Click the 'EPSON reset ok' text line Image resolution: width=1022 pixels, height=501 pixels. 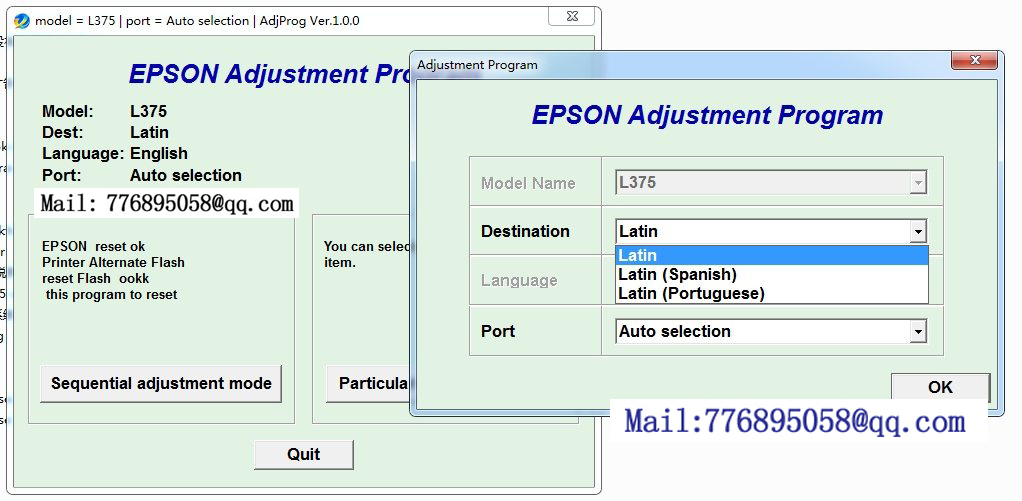click(93, 246)
